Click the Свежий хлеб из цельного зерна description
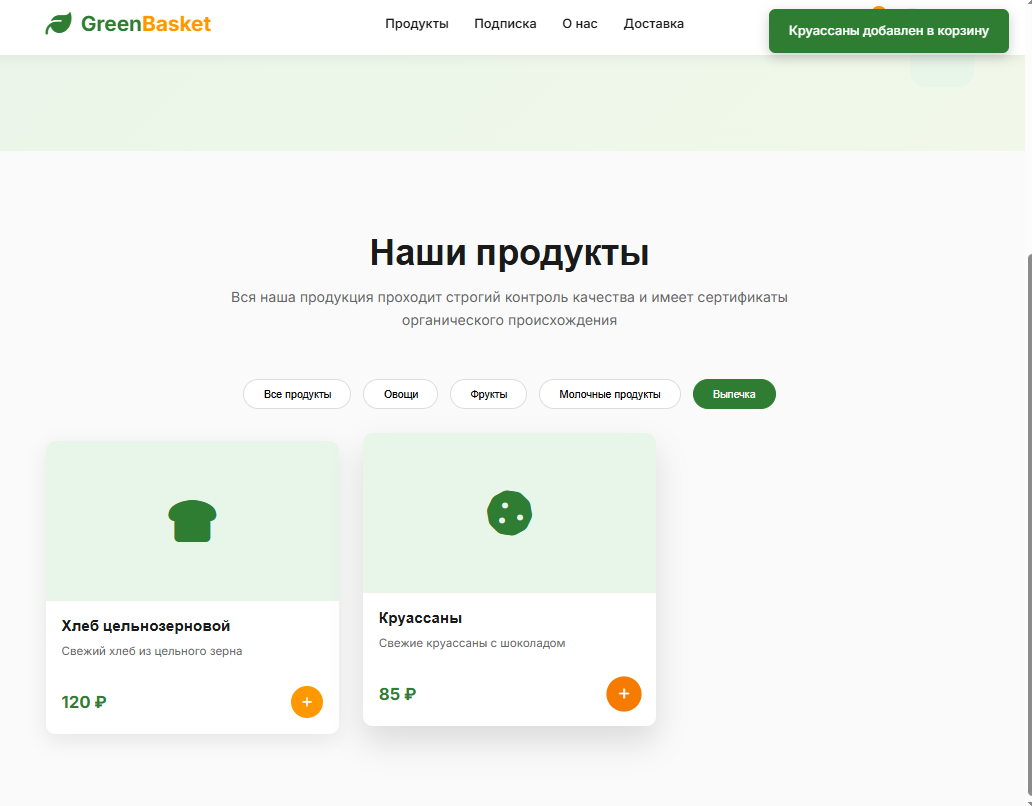 tap(152, 651)
